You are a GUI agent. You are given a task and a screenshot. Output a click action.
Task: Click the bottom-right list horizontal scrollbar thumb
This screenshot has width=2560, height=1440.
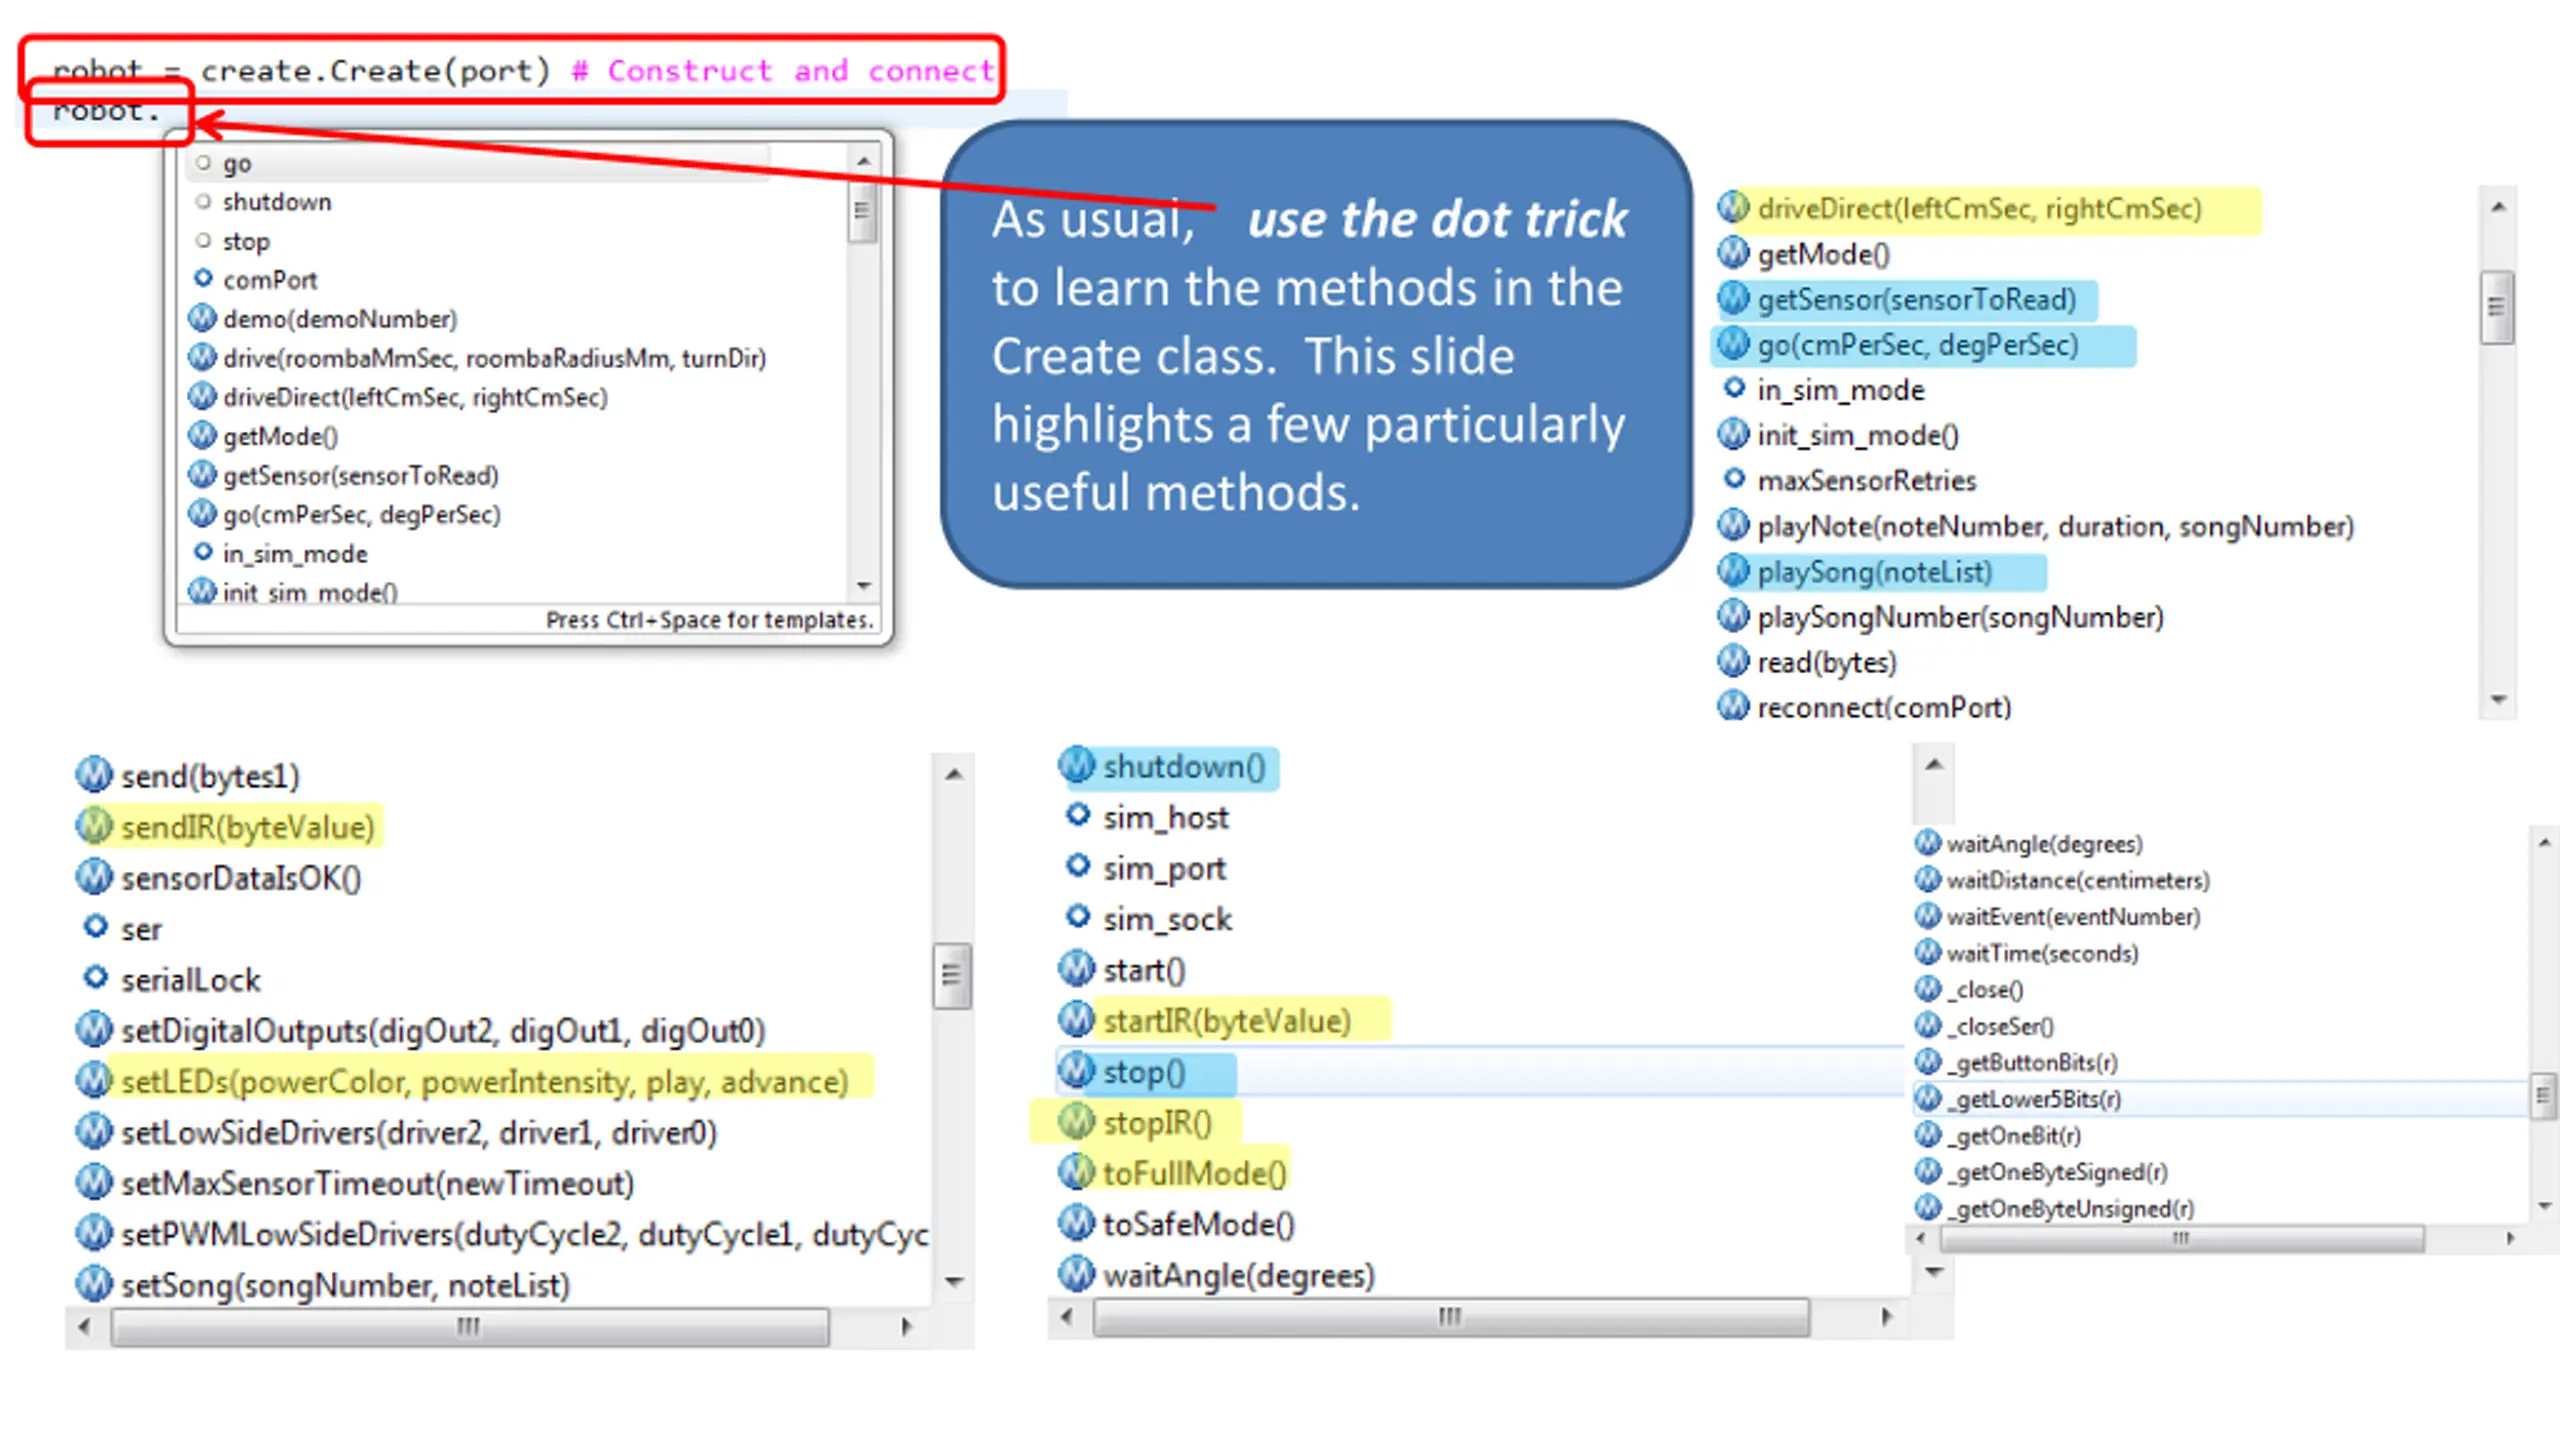[x=2182, y=1238]
